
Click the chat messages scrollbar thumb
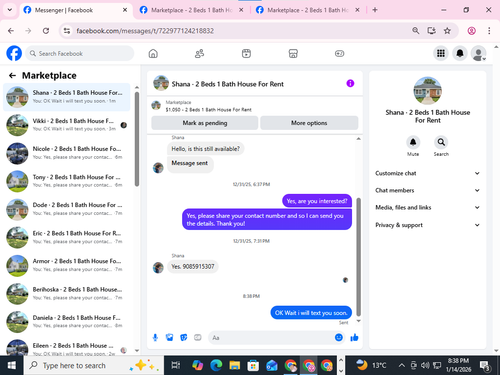coord(359,257)
